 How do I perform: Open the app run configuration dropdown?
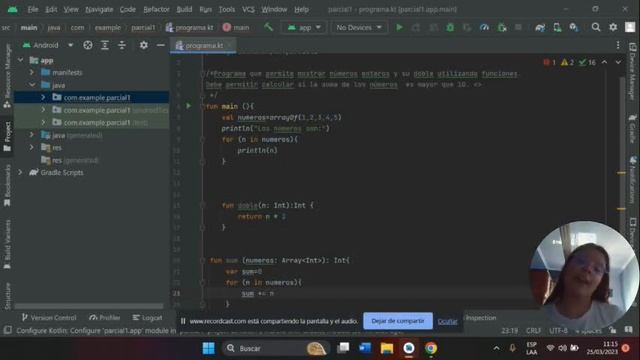[304, 27]
